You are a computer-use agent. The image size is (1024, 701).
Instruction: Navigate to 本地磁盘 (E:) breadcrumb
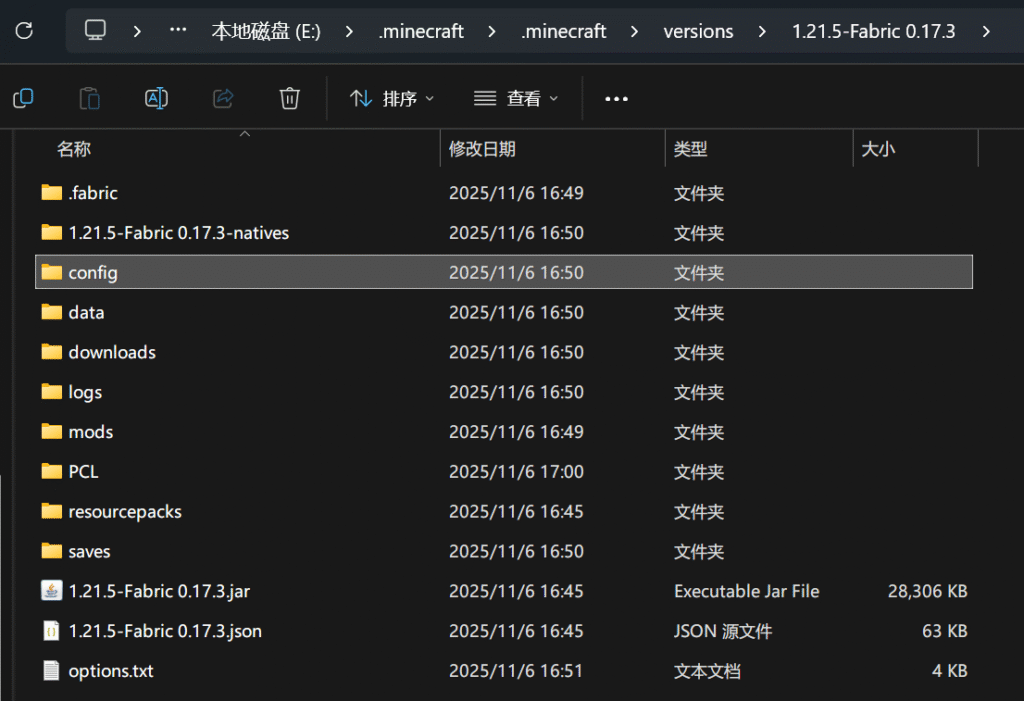(265, 31)
